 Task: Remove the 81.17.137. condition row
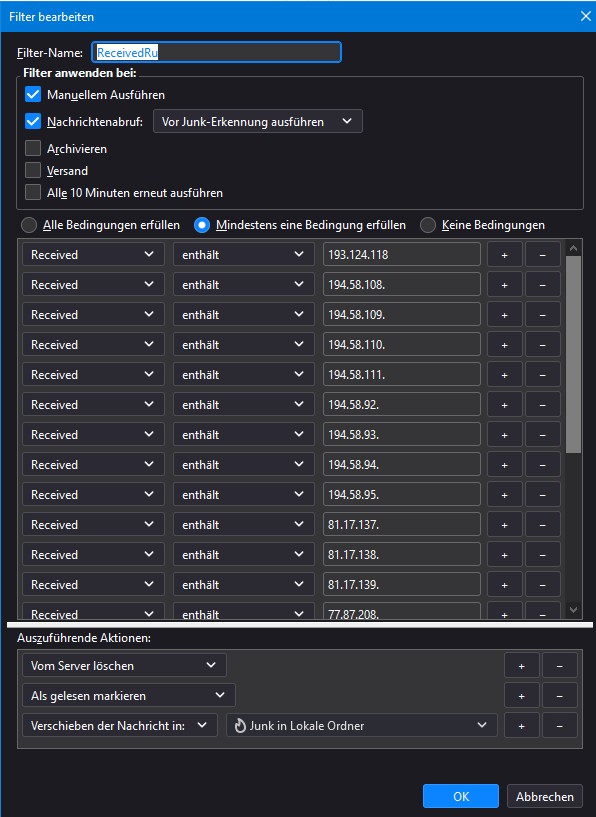[x=542, y=525]
